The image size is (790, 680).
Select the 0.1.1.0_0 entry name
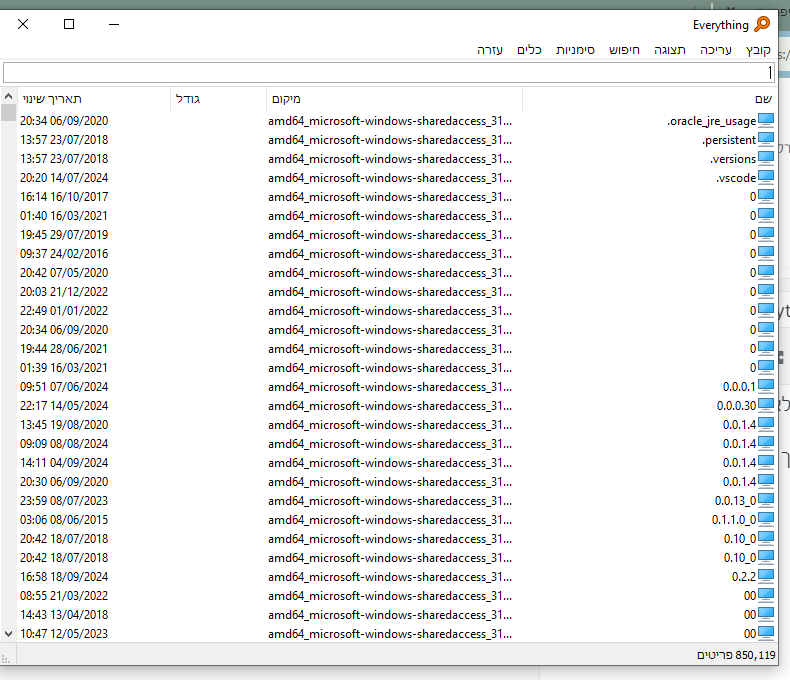point(734,520)
